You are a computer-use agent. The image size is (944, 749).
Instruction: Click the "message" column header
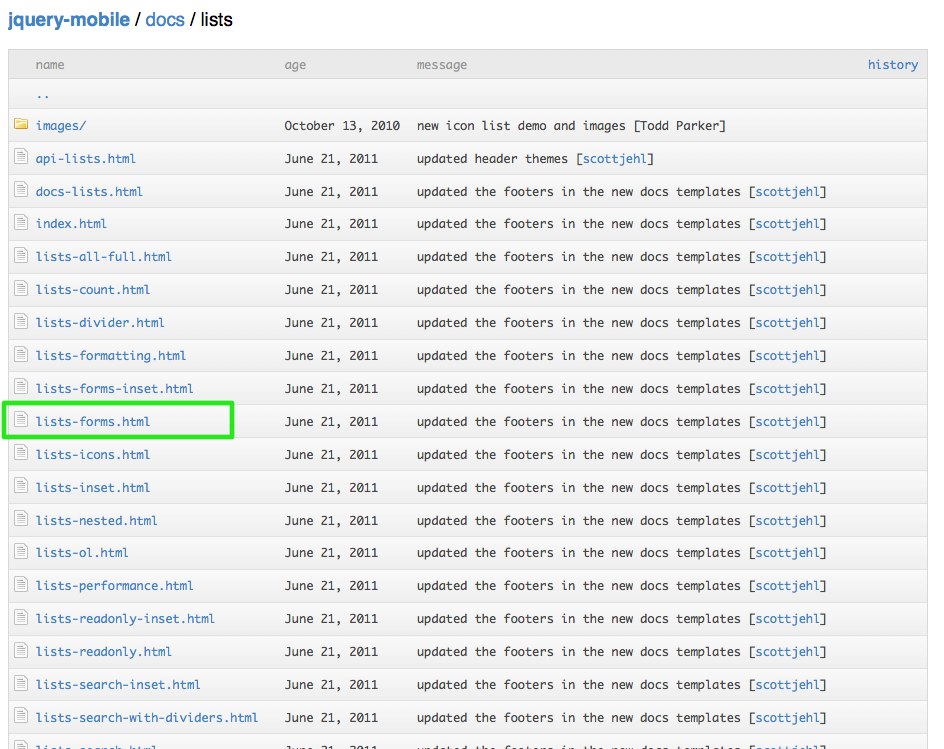442,65
